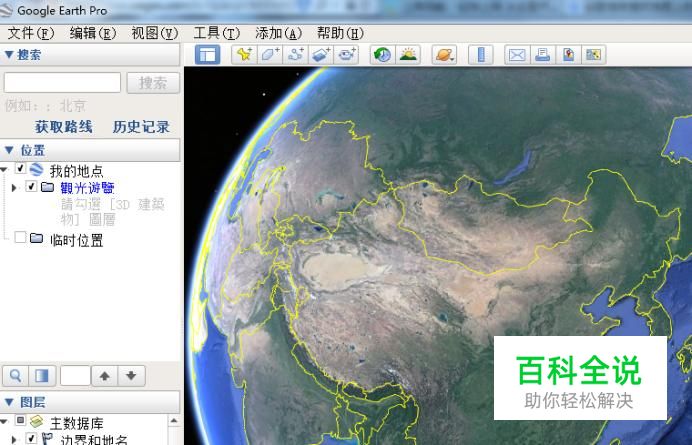Record a tour with camera icon
The image size is (692, 445).
click(x=346, y=55)
